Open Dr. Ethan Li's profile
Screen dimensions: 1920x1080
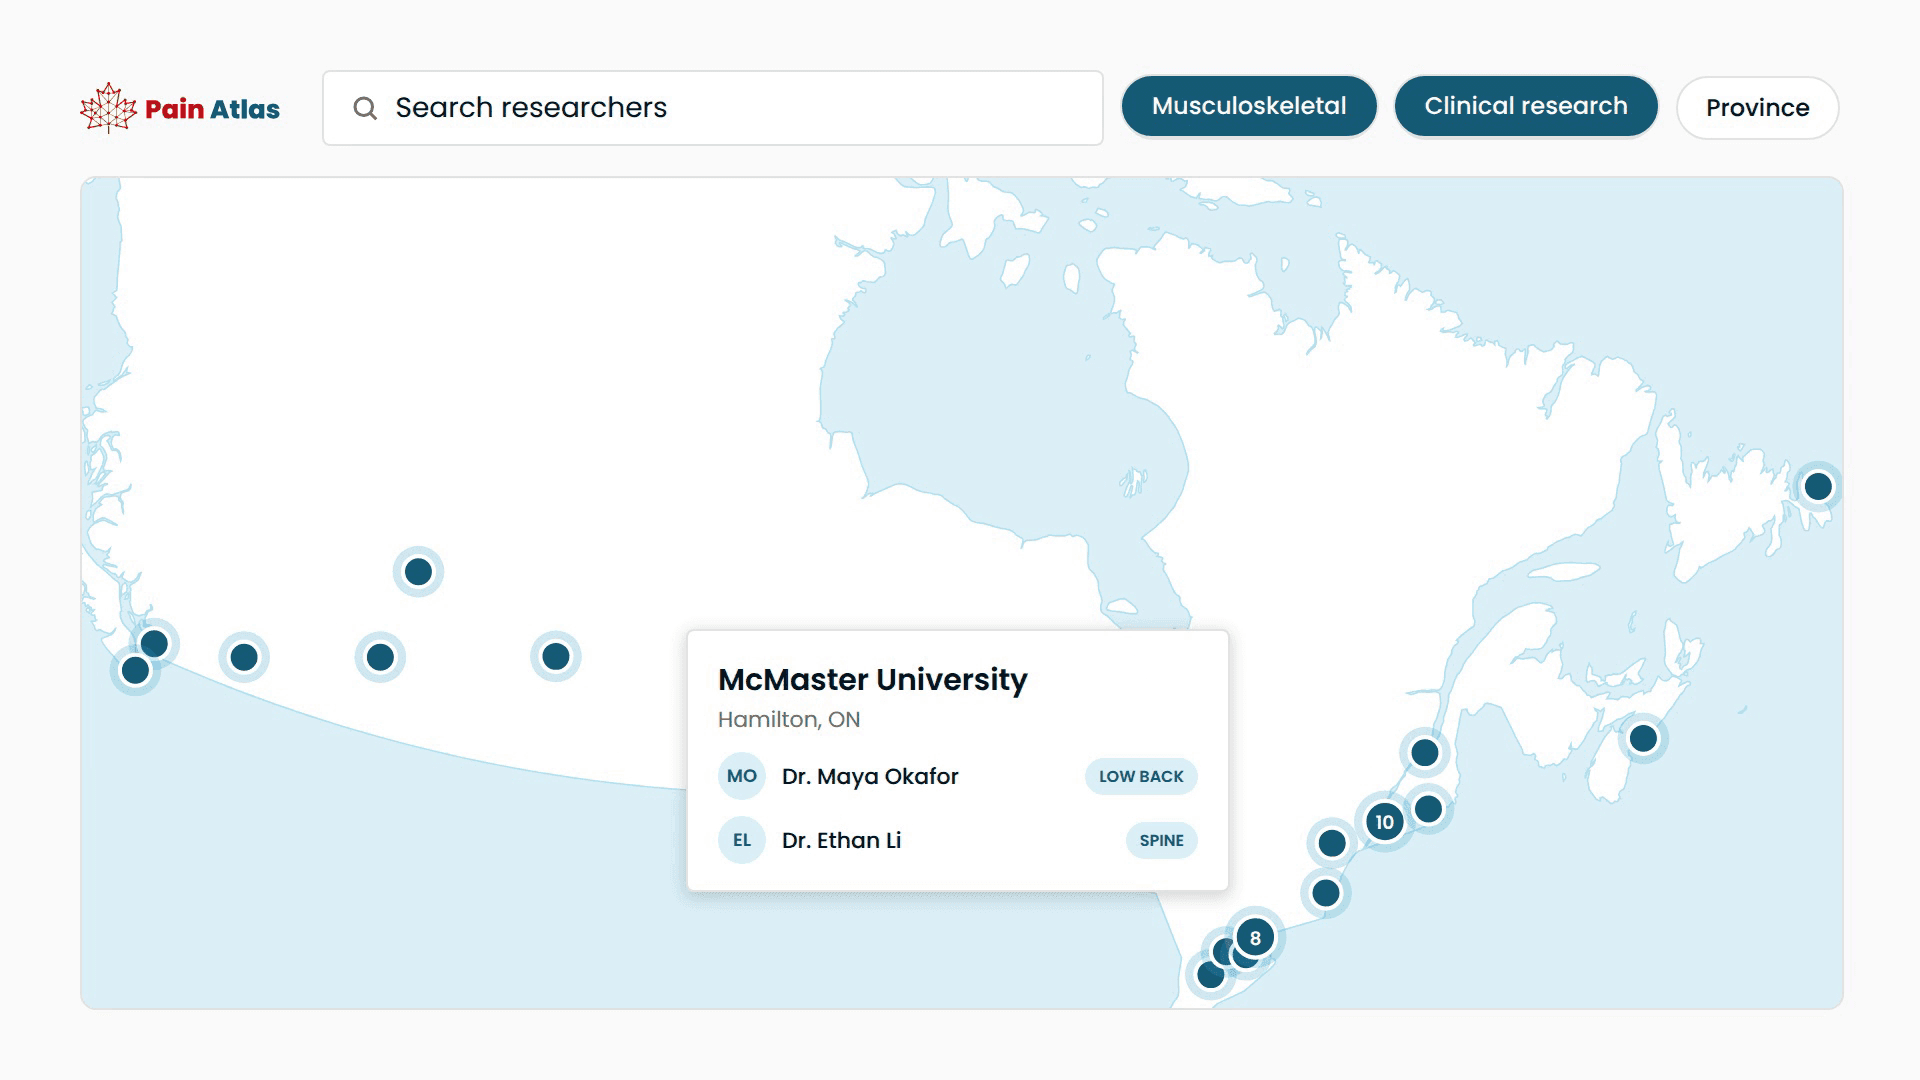[x=841, y=840]
